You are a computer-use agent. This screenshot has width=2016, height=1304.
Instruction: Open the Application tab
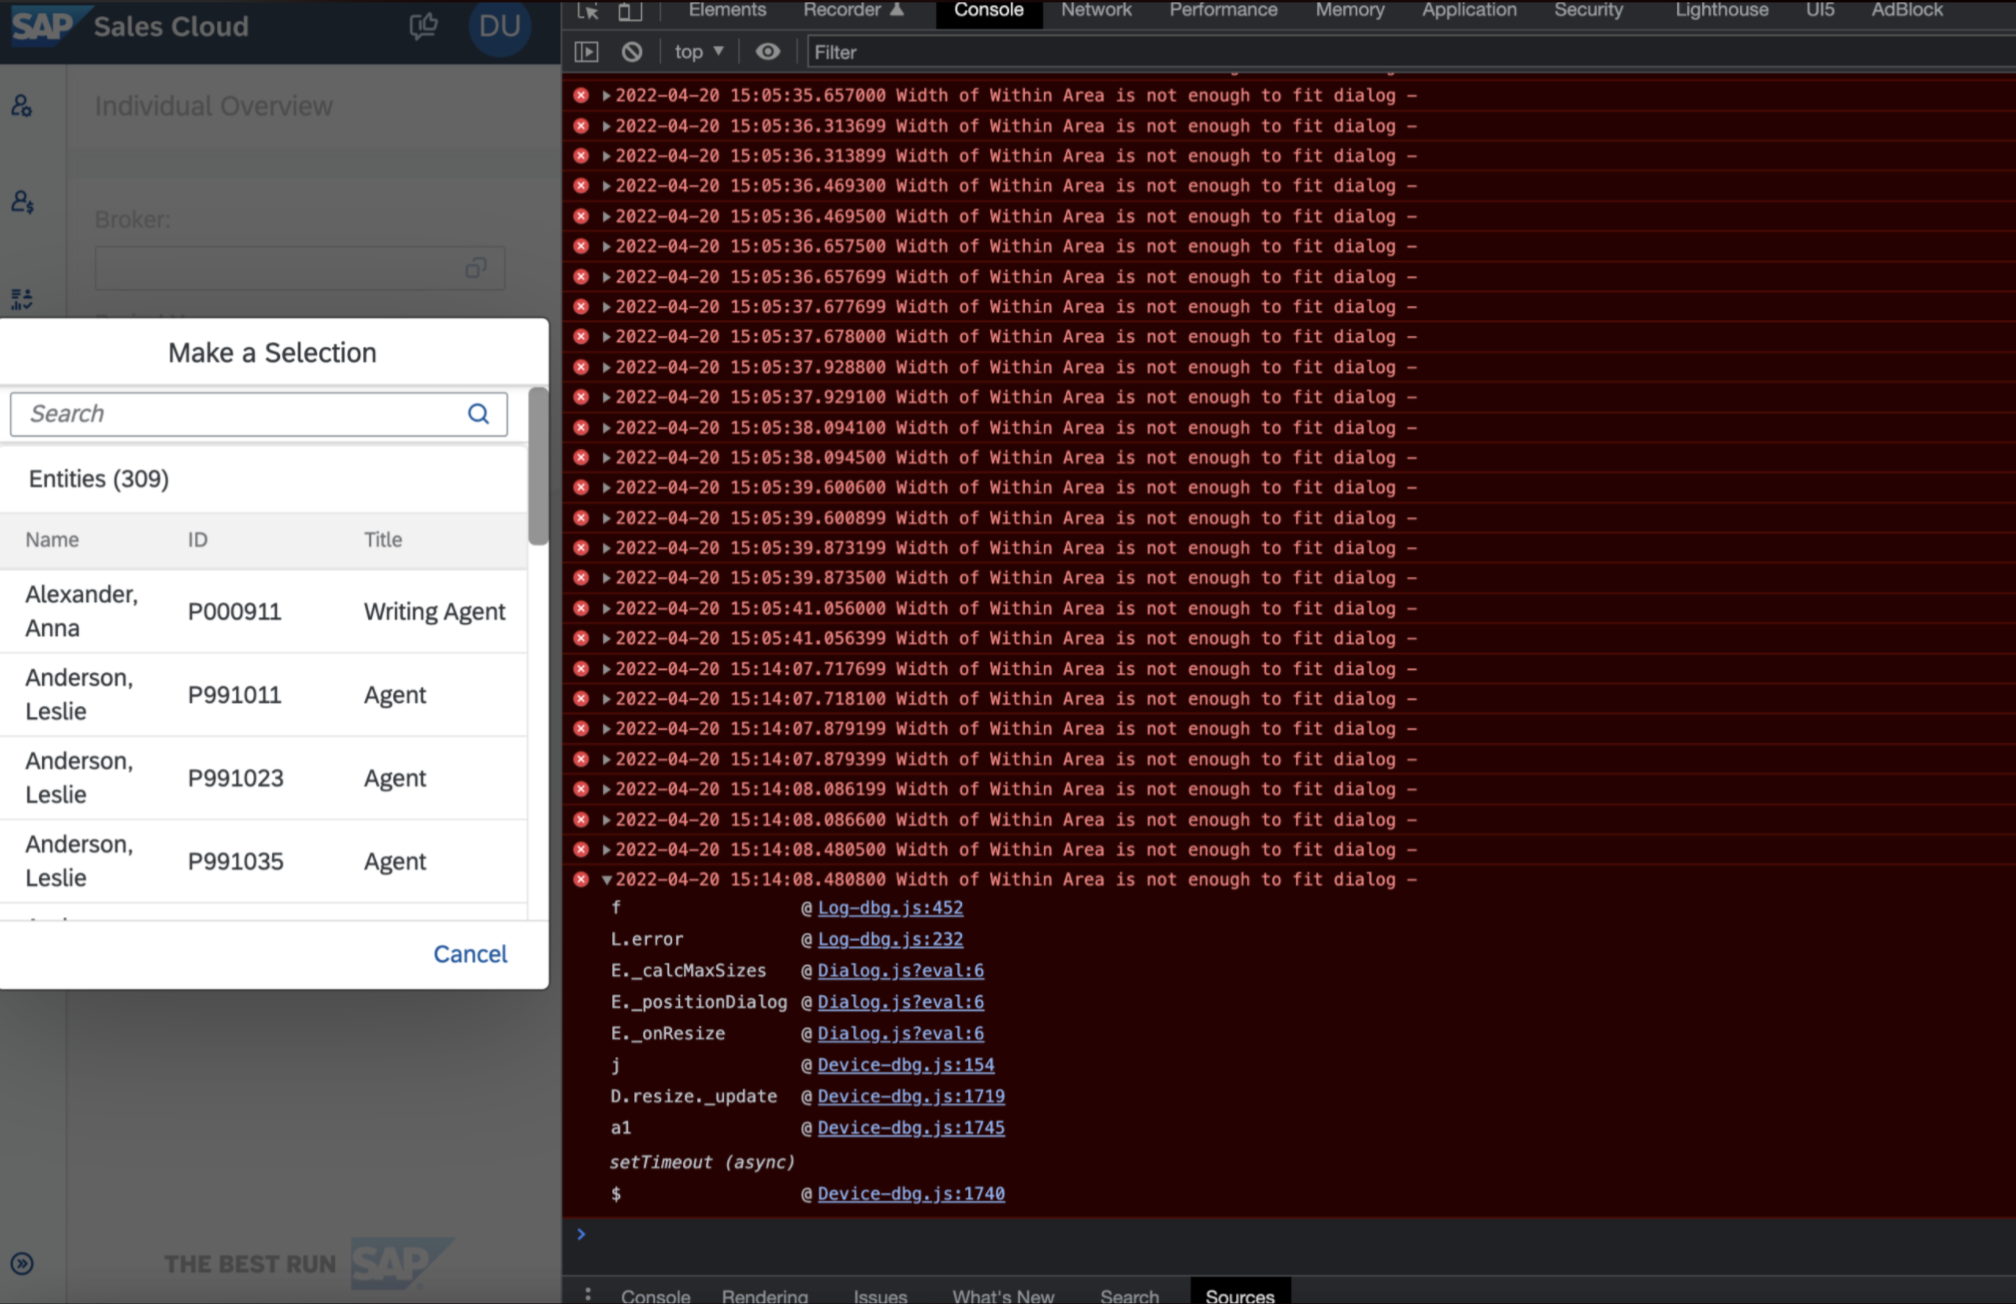pyautogui.click(x=1469, y=10)
